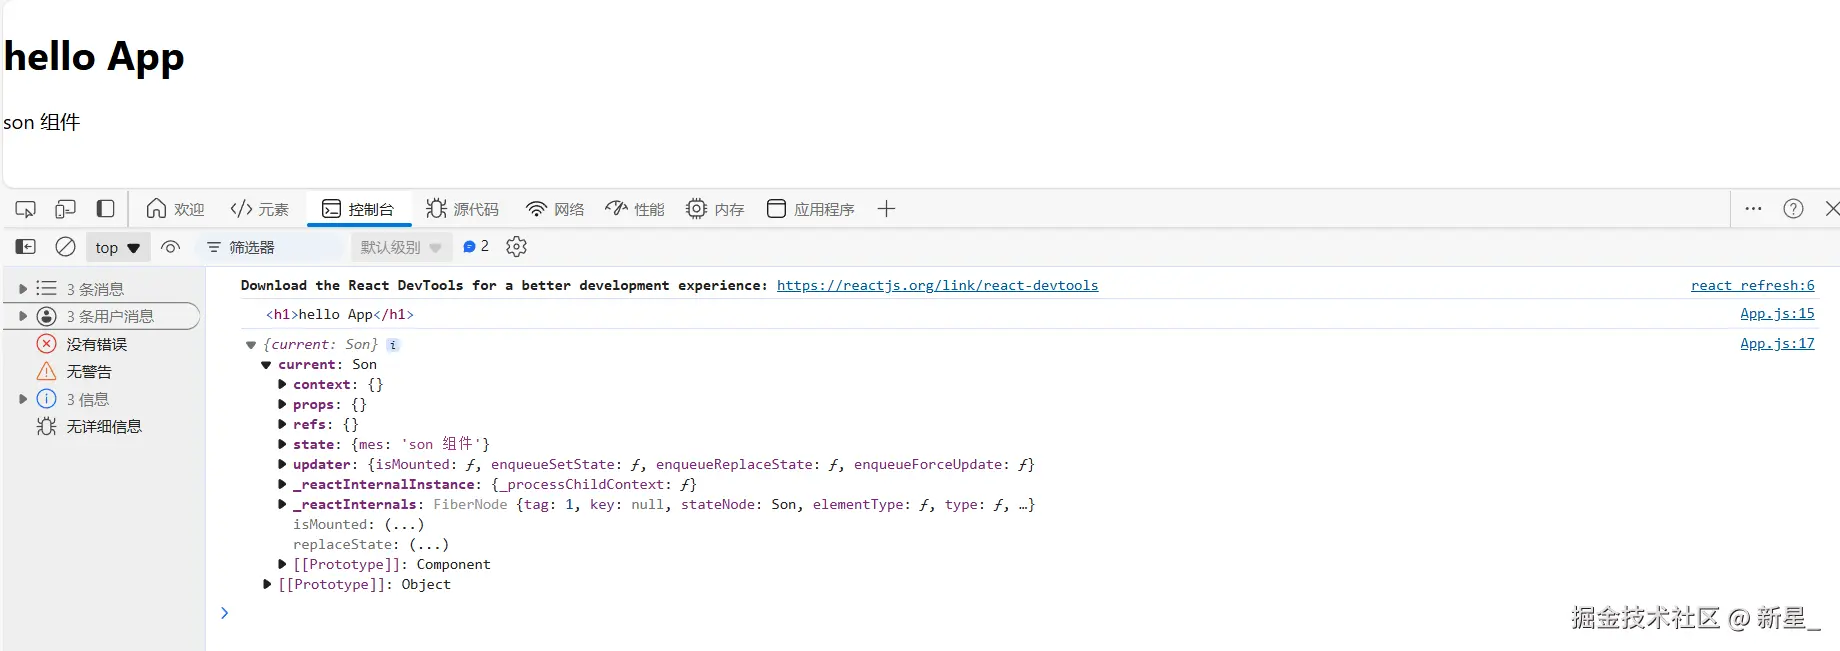Expand the refs property

282,425
